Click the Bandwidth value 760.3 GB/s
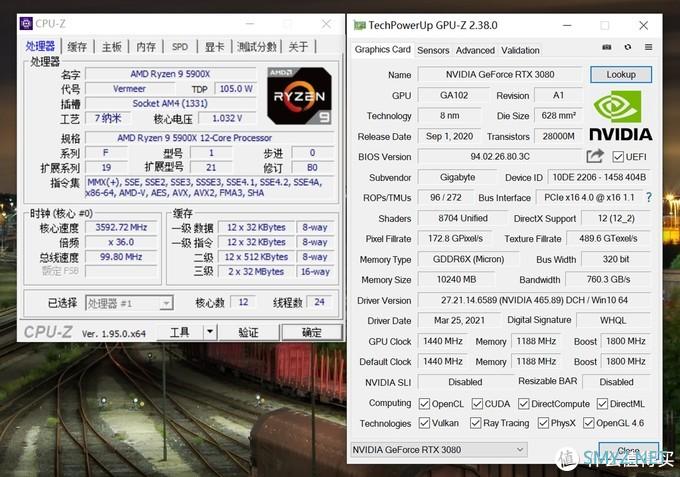Image resolution: width=680 pixels, height=477 pixels. [x=608, y=280]
